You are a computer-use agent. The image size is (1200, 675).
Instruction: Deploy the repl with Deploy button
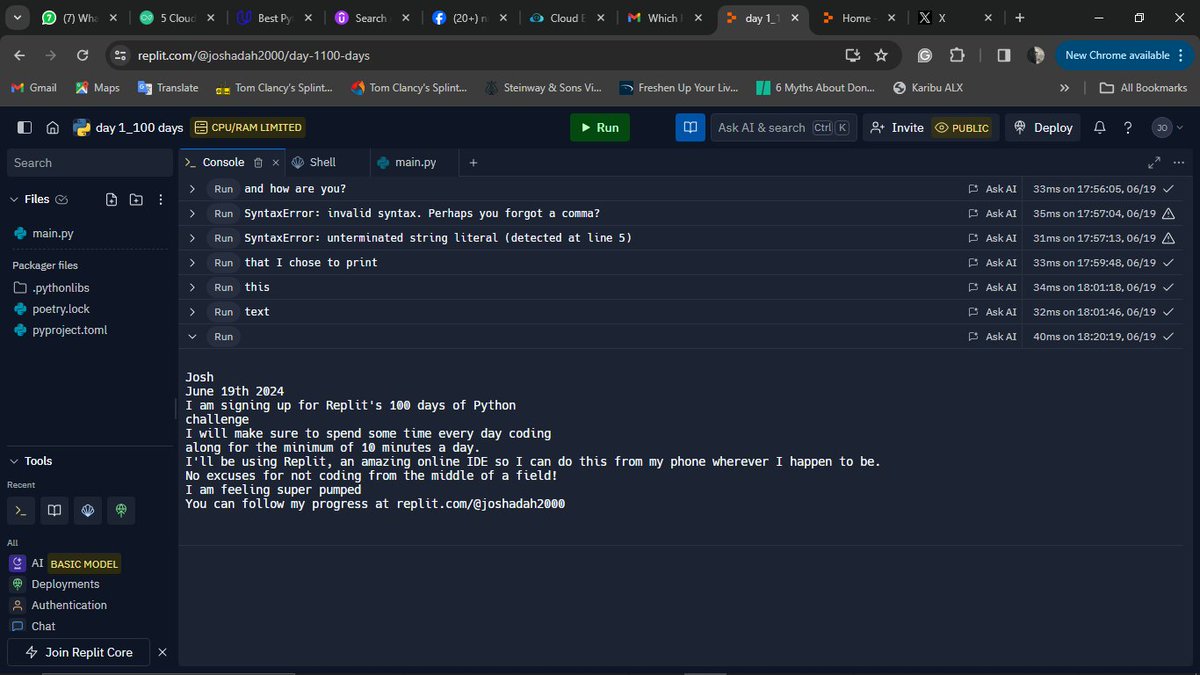coord(1043,127)
